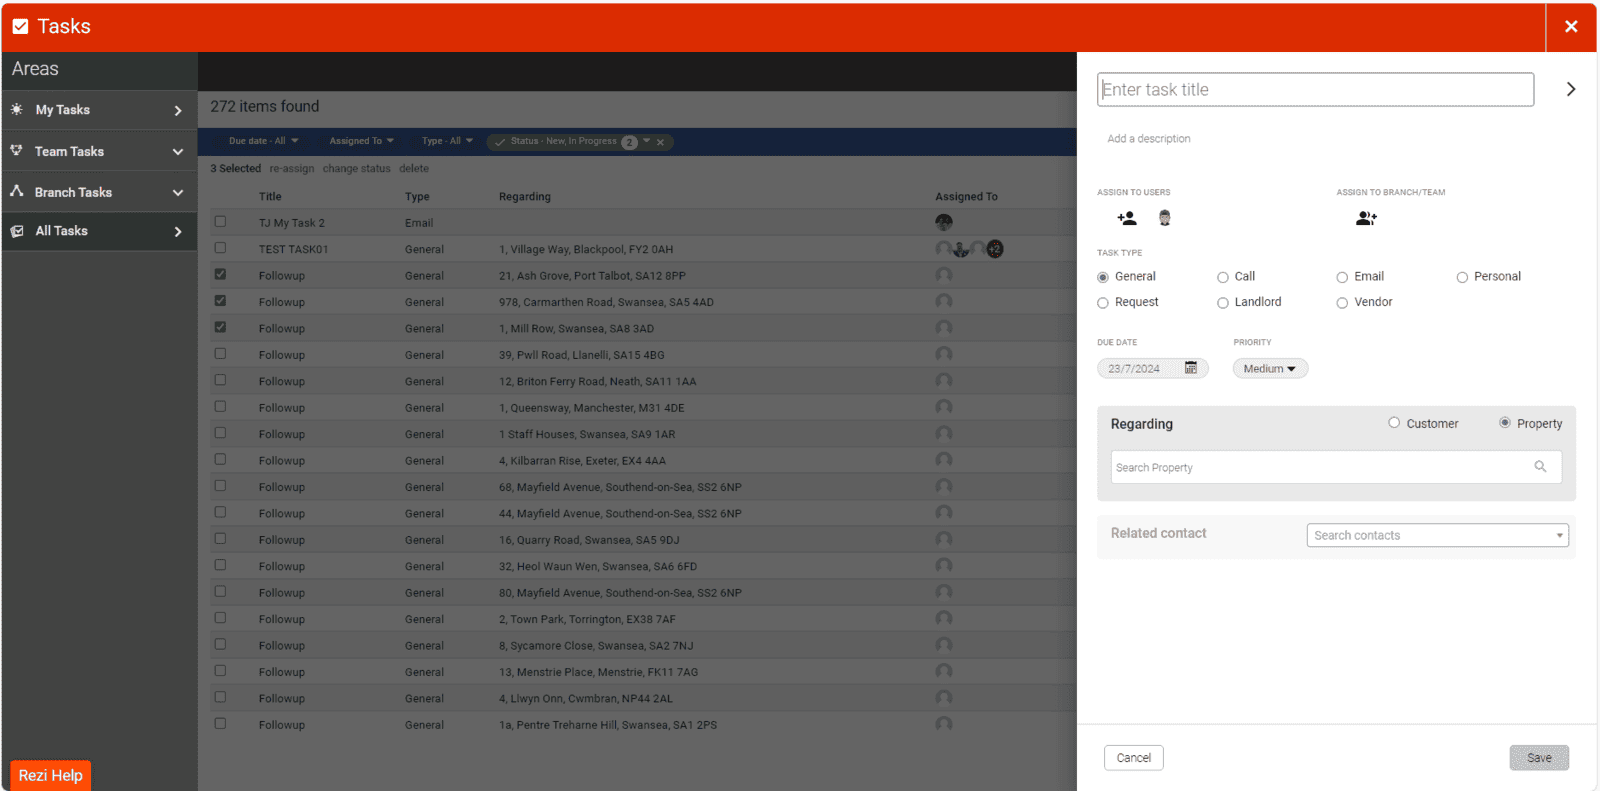This screenshot has width=1600, height=791.
Task: Click the red +2 avatar badge on TEST TASK01 row
Action: pyautogui.click(x=995, y=249)
